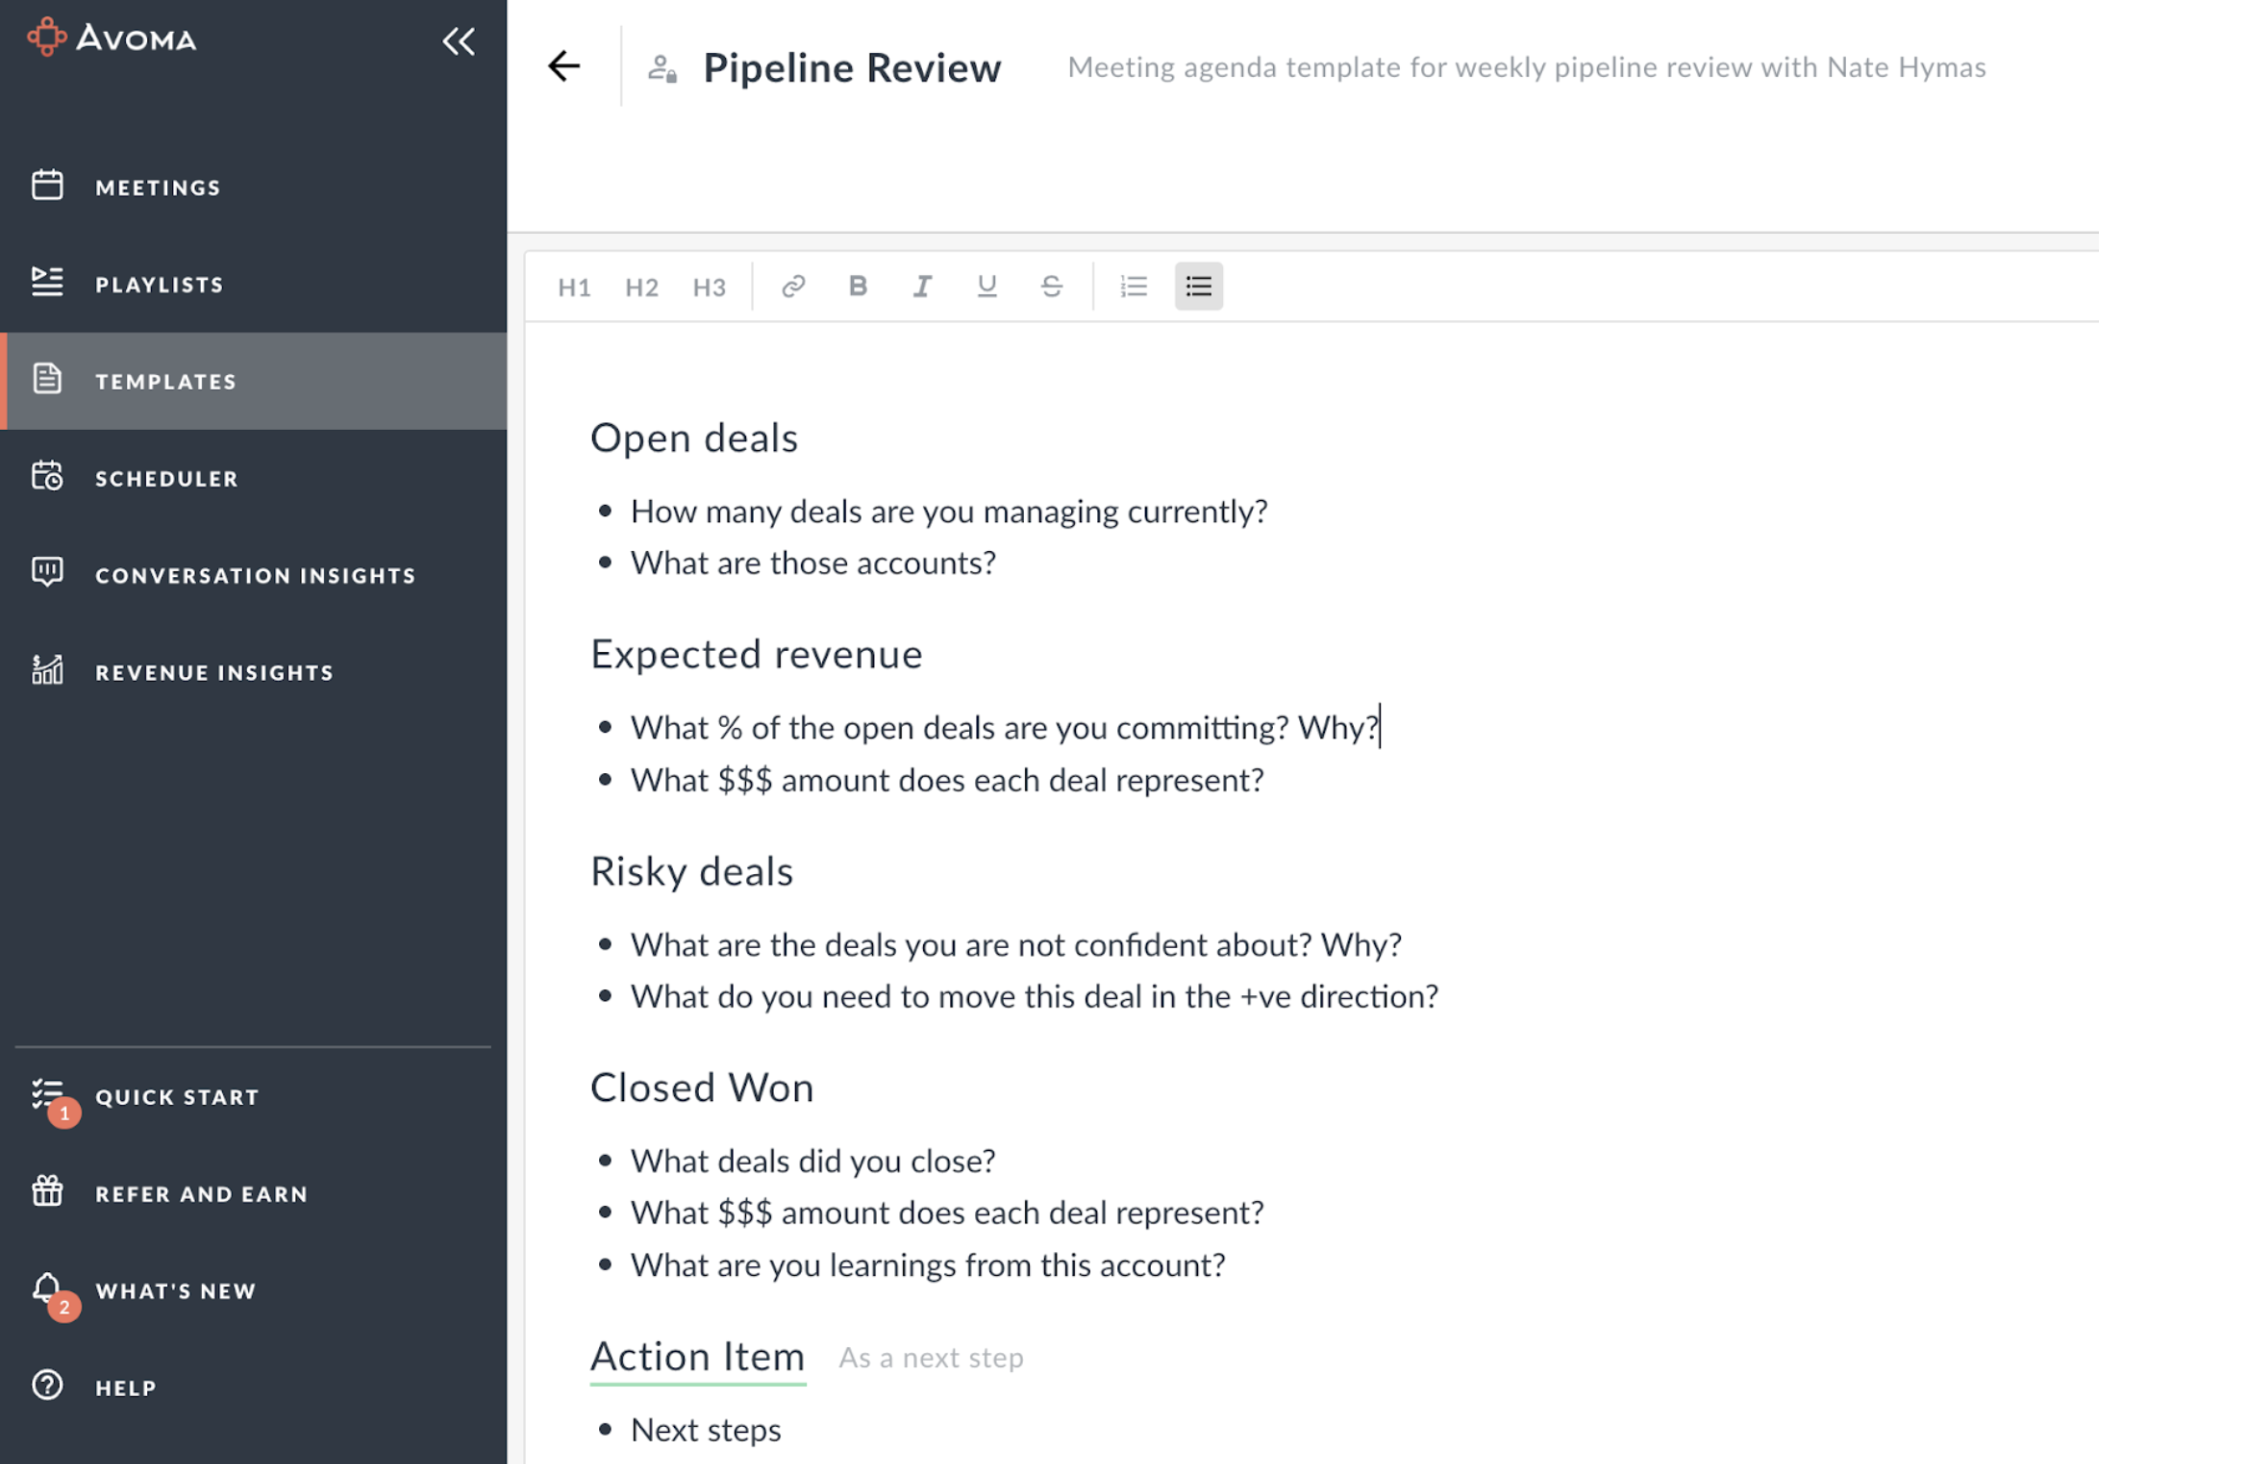Switch to numbered list
The height and width of the screenshot is (1464, 2248).
pyautogui.click(x=1133, y=287)
